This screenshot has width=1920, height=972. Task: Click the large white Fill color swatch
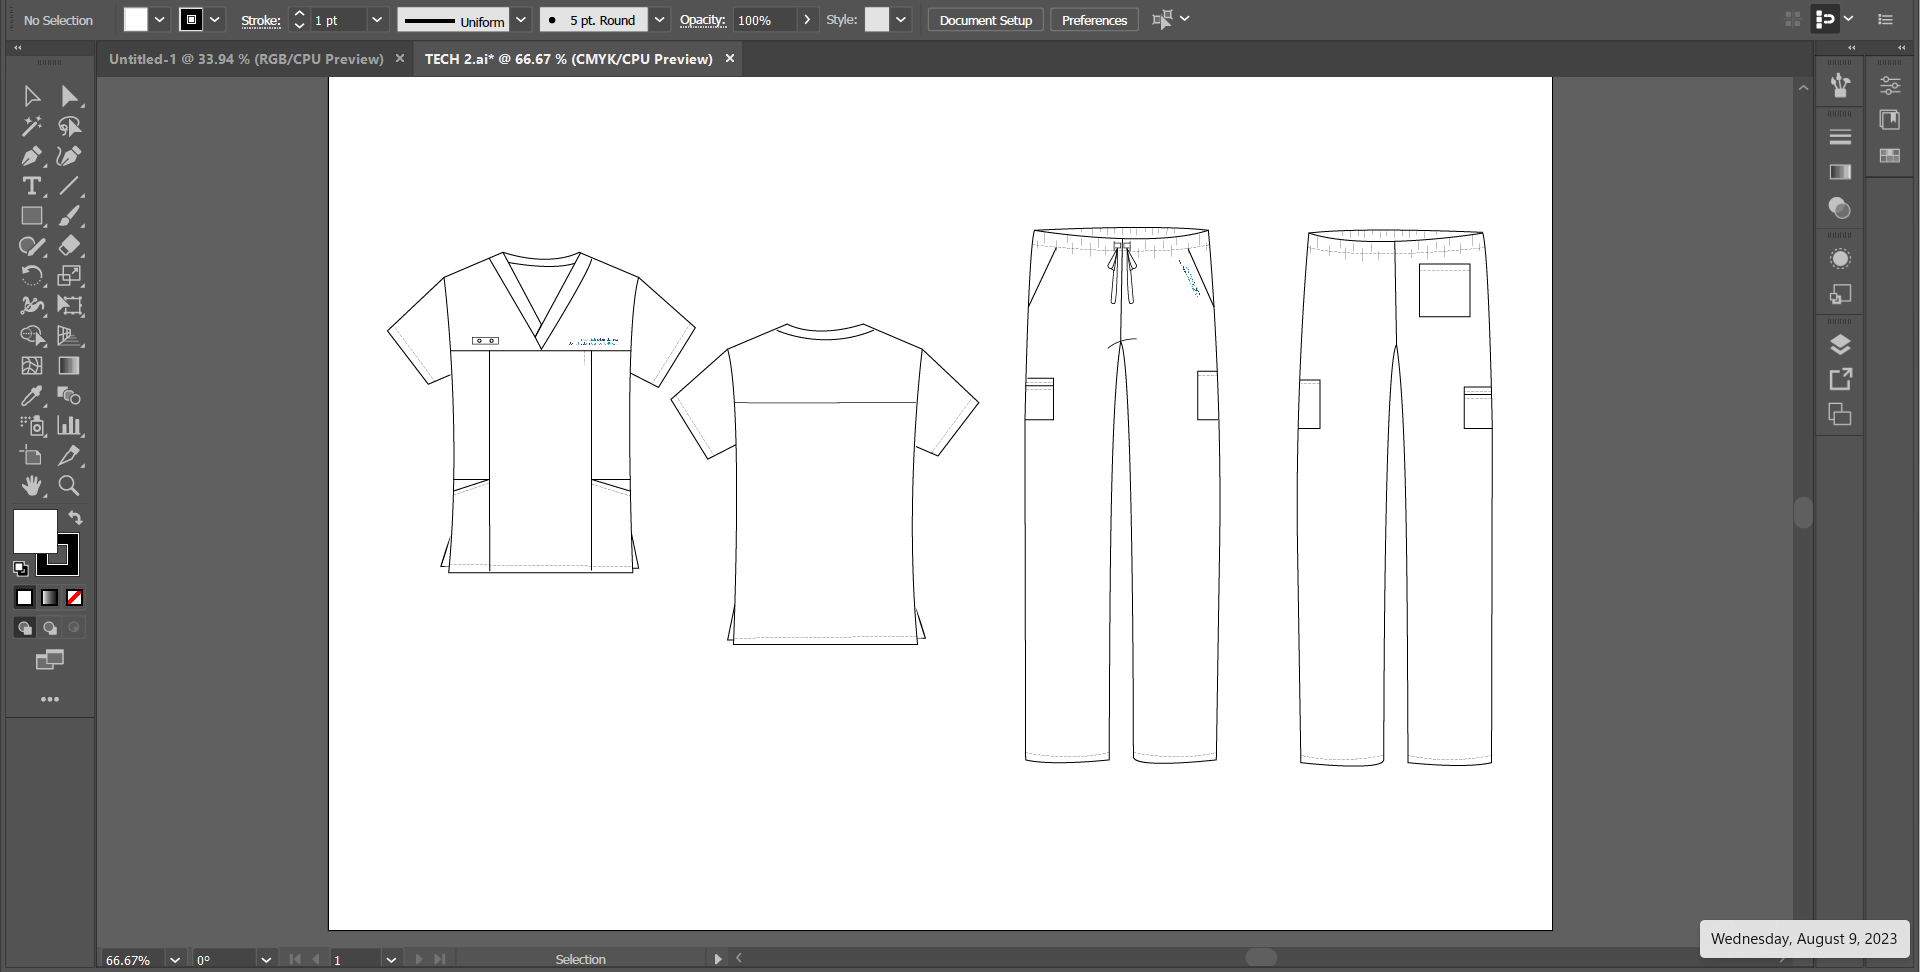(x=33, y=530)
